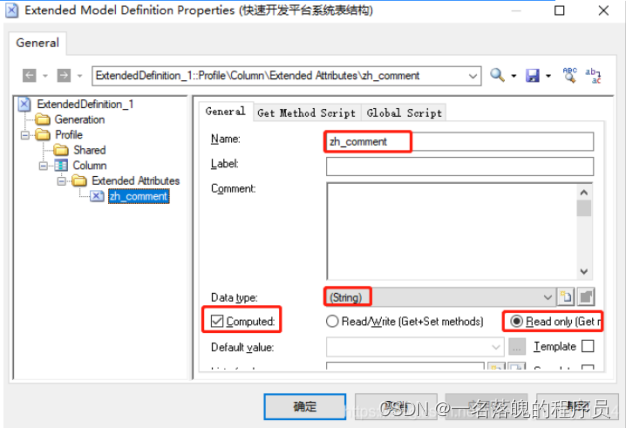This screenshot has width=626, height=428.
Task: Select Read/Write (Get+Set methods) radio
Action: 332,321
